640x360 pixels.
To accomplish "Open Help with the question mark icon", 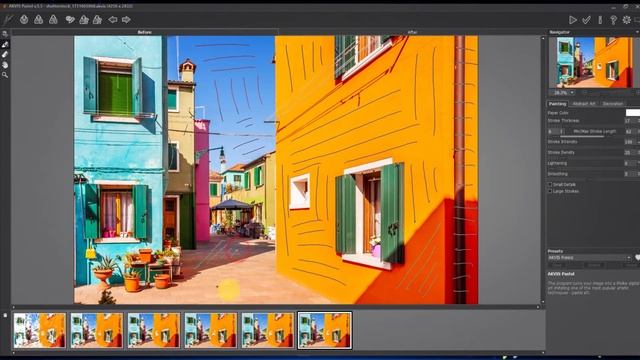I will tap(613, 20).
